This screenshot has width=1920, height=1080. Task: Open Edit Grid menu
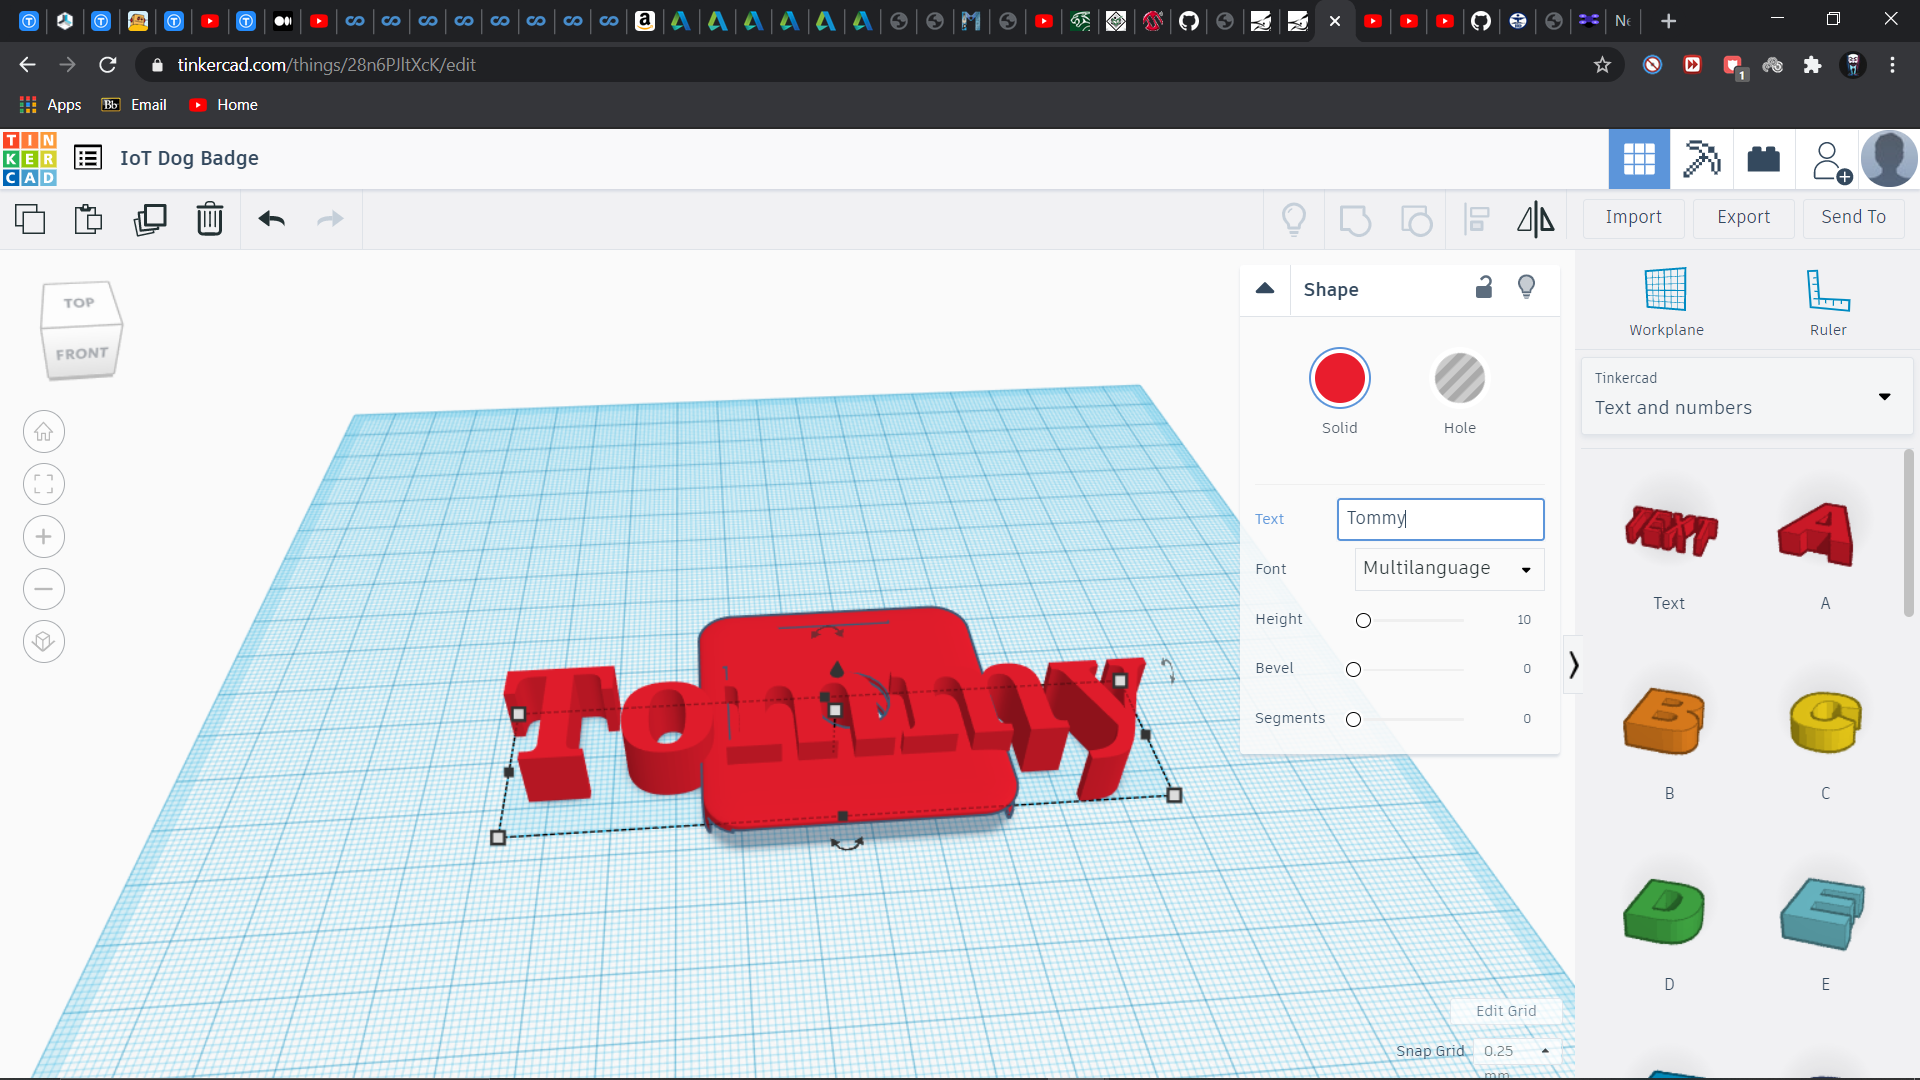(1505, 1010)
